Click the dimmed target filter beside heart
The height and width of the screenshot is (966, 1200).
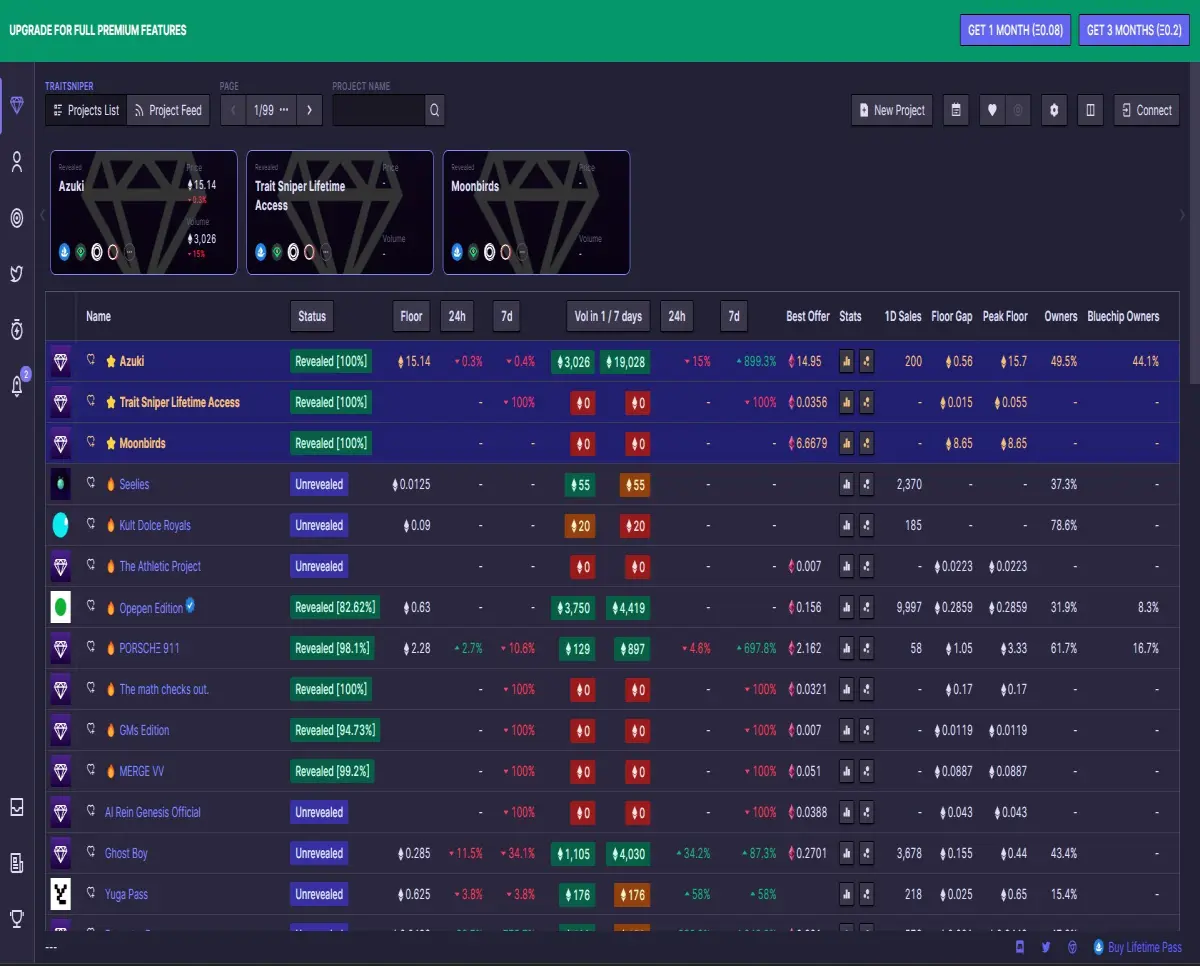1019,110
